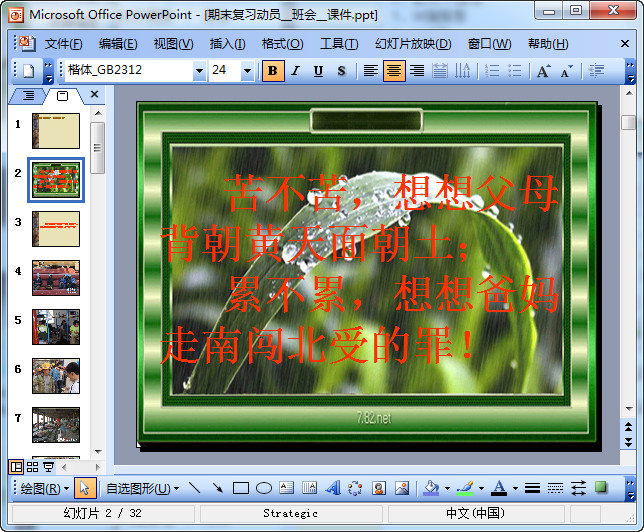Apply font color with A icon
Viewport: 644px width, 532px height.
pos(499,488)
